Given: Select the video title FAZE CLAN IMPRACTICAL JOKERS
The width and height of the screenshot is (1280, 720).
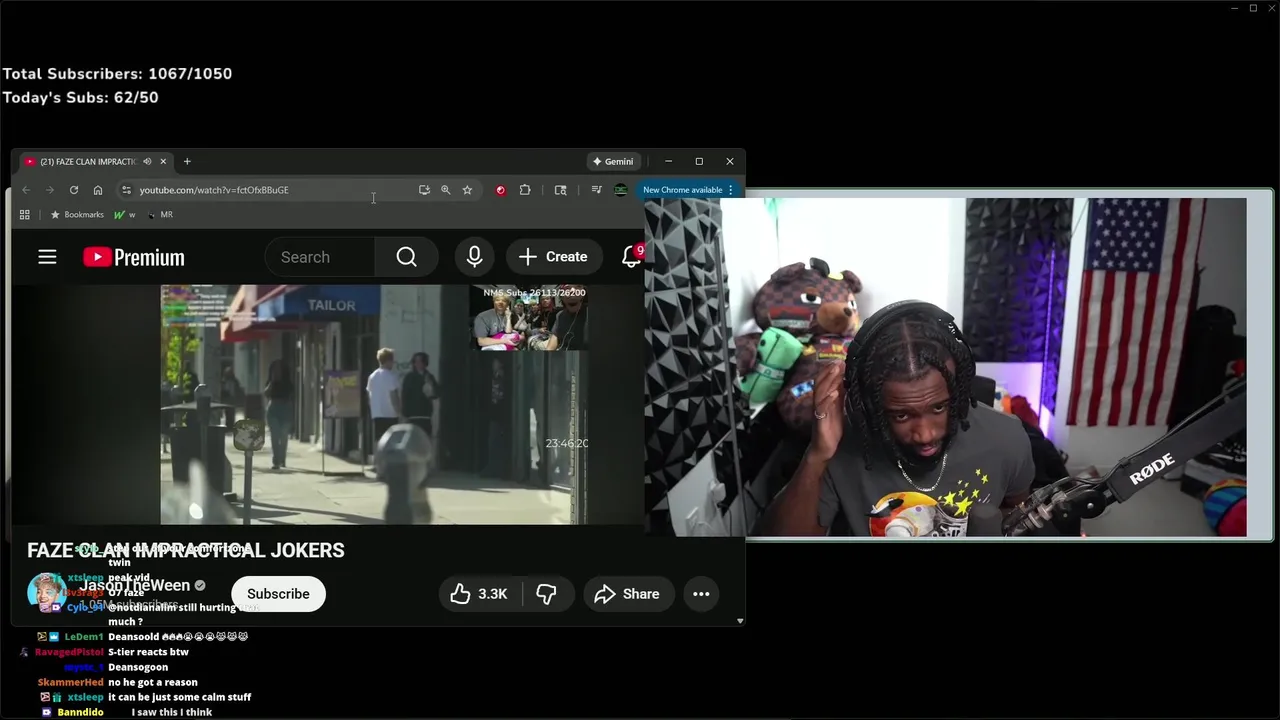Looking at the screenshot, I should [186, 550].
